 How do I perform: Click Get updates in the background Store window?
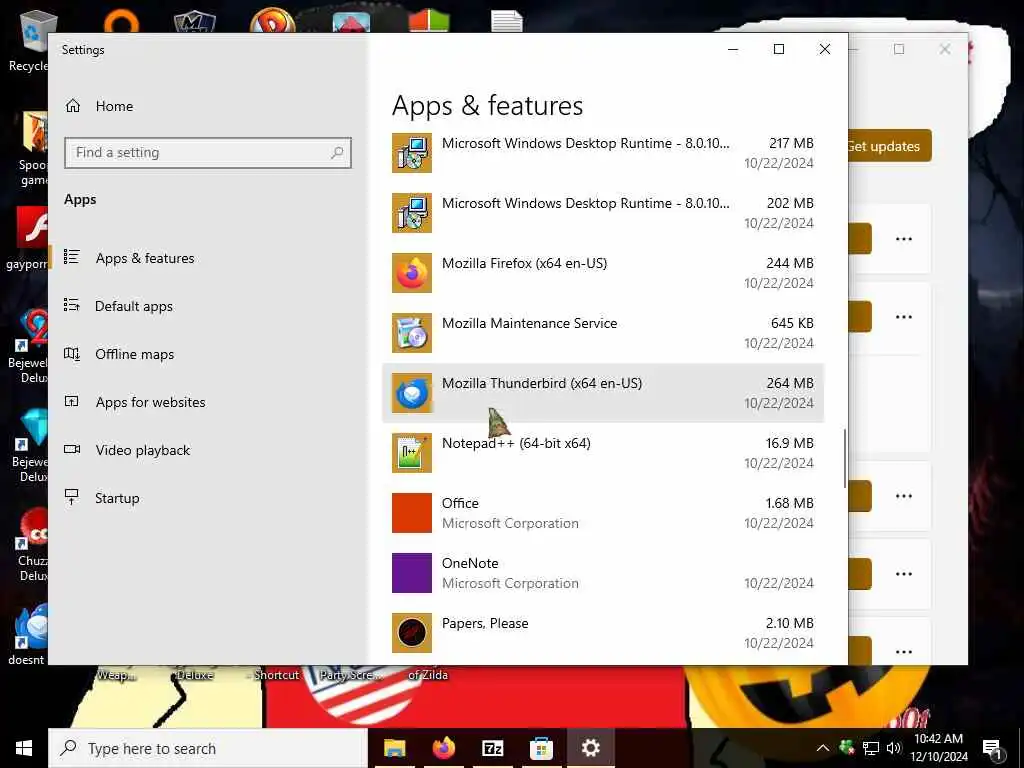click(889, 146)
